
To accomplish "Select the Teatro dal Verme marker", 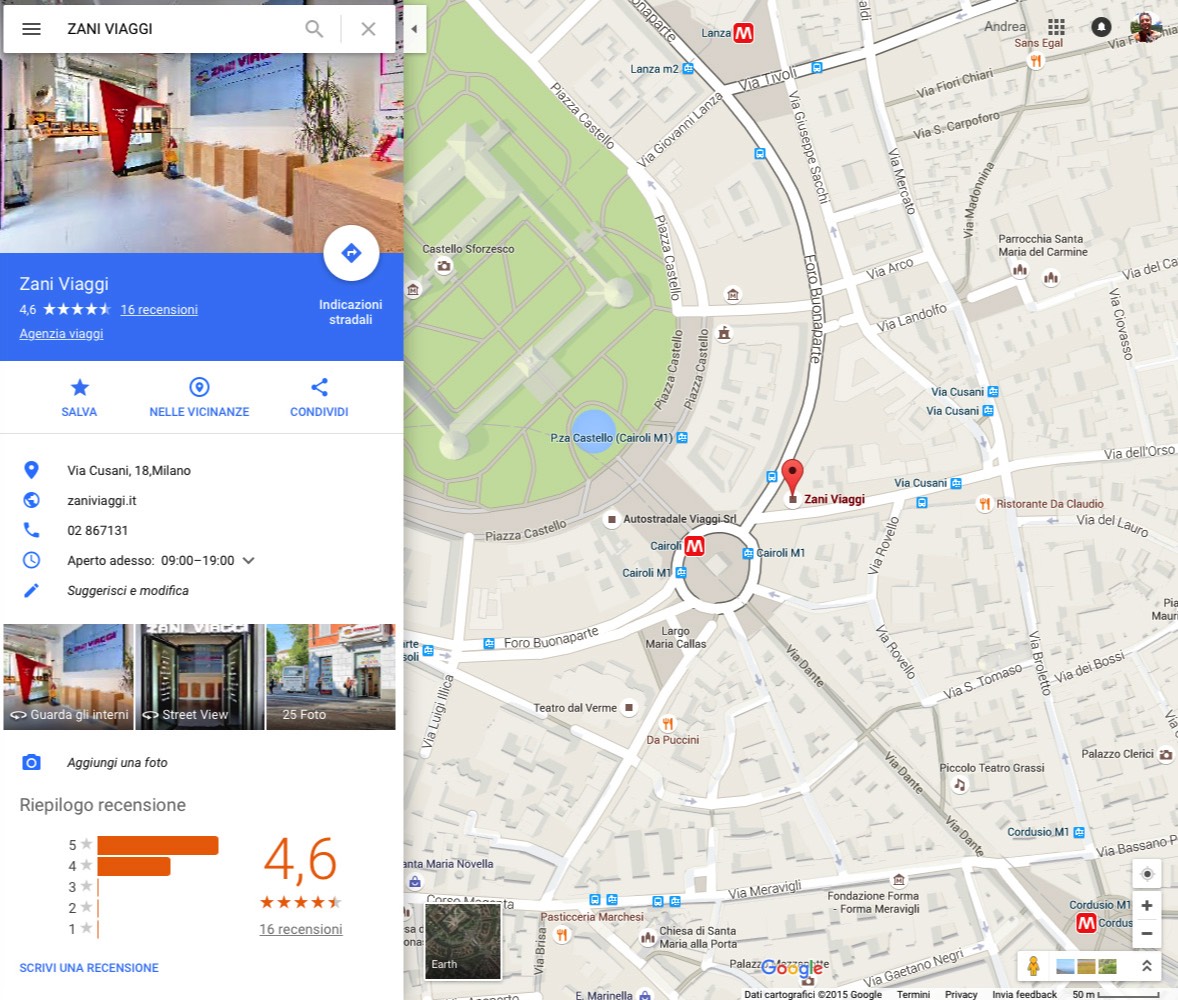I will click(630, 708).
